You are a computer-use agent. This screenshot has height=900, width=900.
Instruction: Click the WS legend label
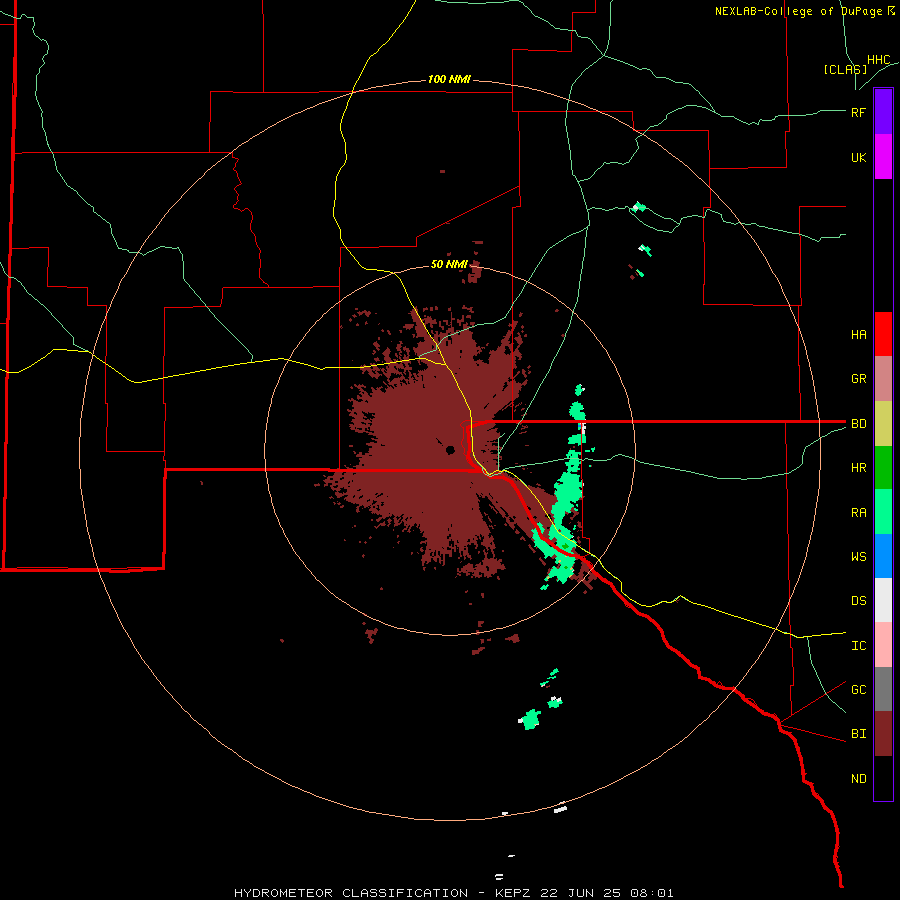pos(858,557)
